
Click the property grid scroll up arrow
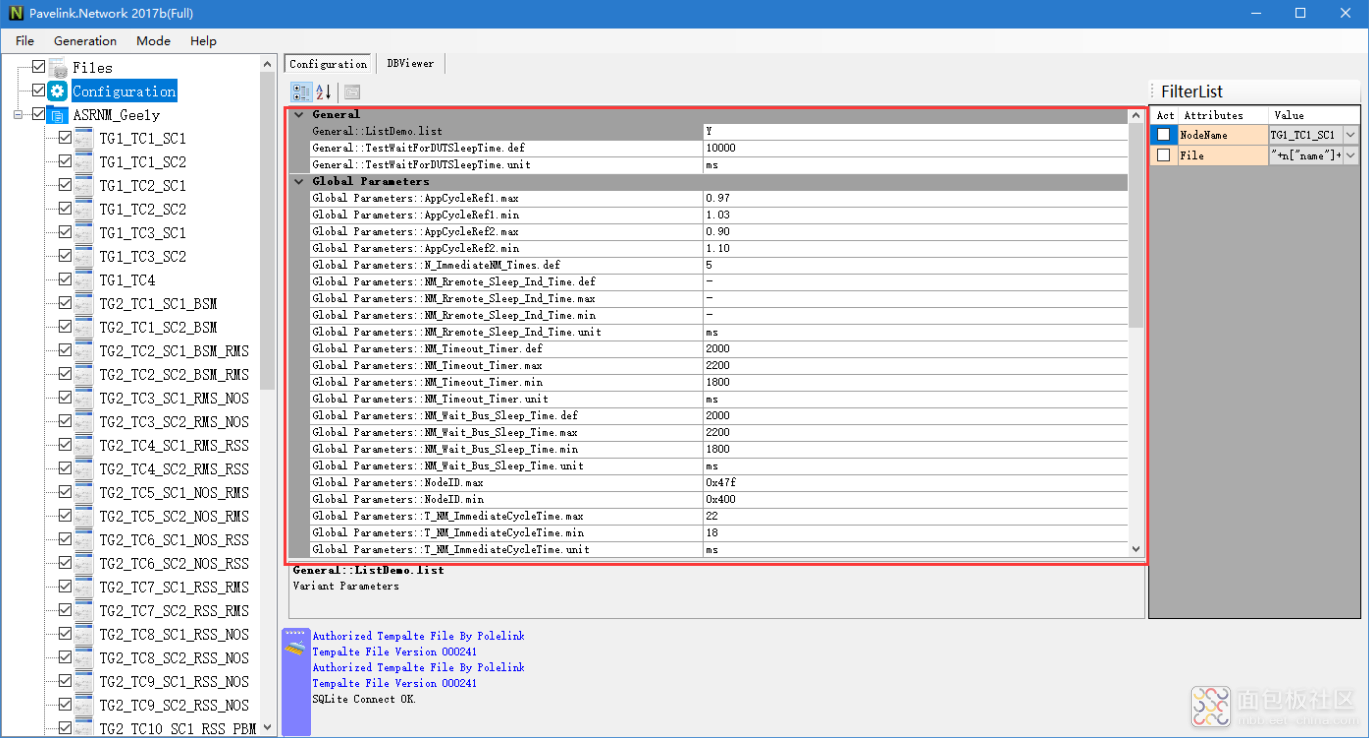[1135, 115]
